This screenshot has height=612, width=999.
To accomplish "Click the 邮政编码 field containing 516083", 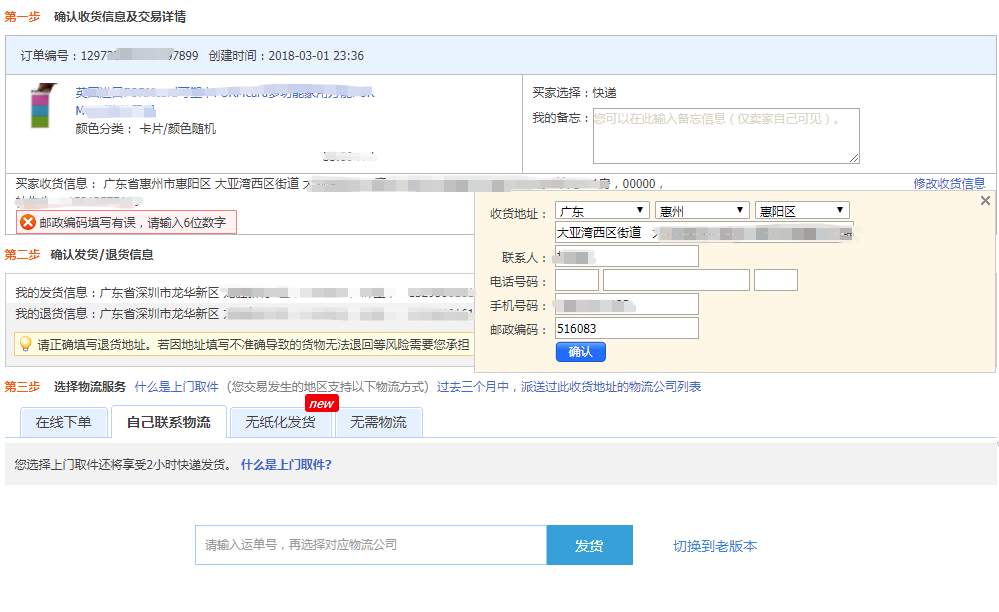I will pos(626,328).
